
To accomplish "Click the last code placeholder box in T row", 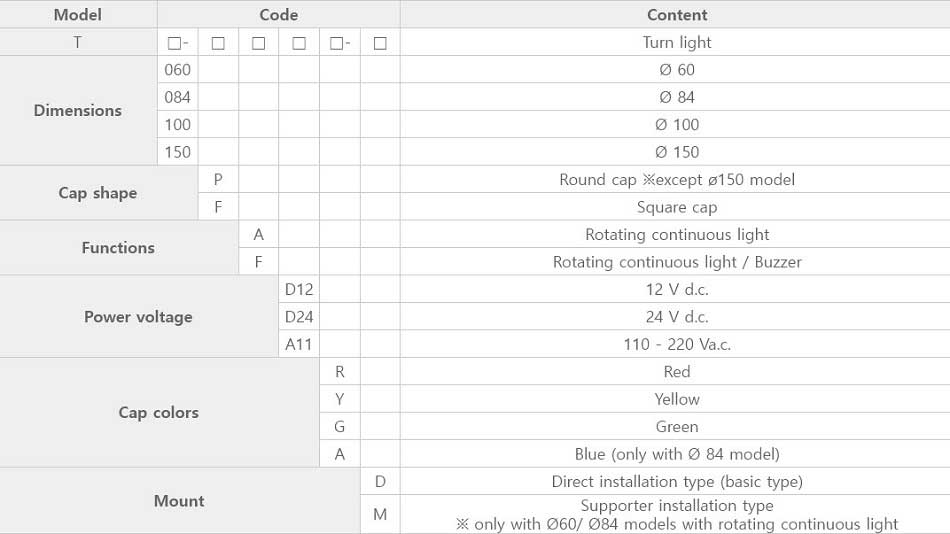I will [380, 43].
